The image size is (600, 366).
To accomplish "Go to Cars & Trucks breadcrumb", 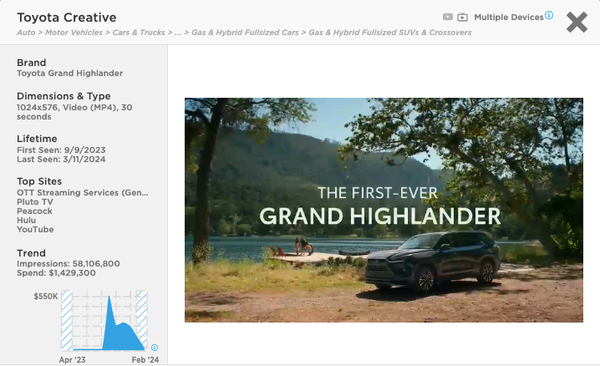I will point(139,33).
